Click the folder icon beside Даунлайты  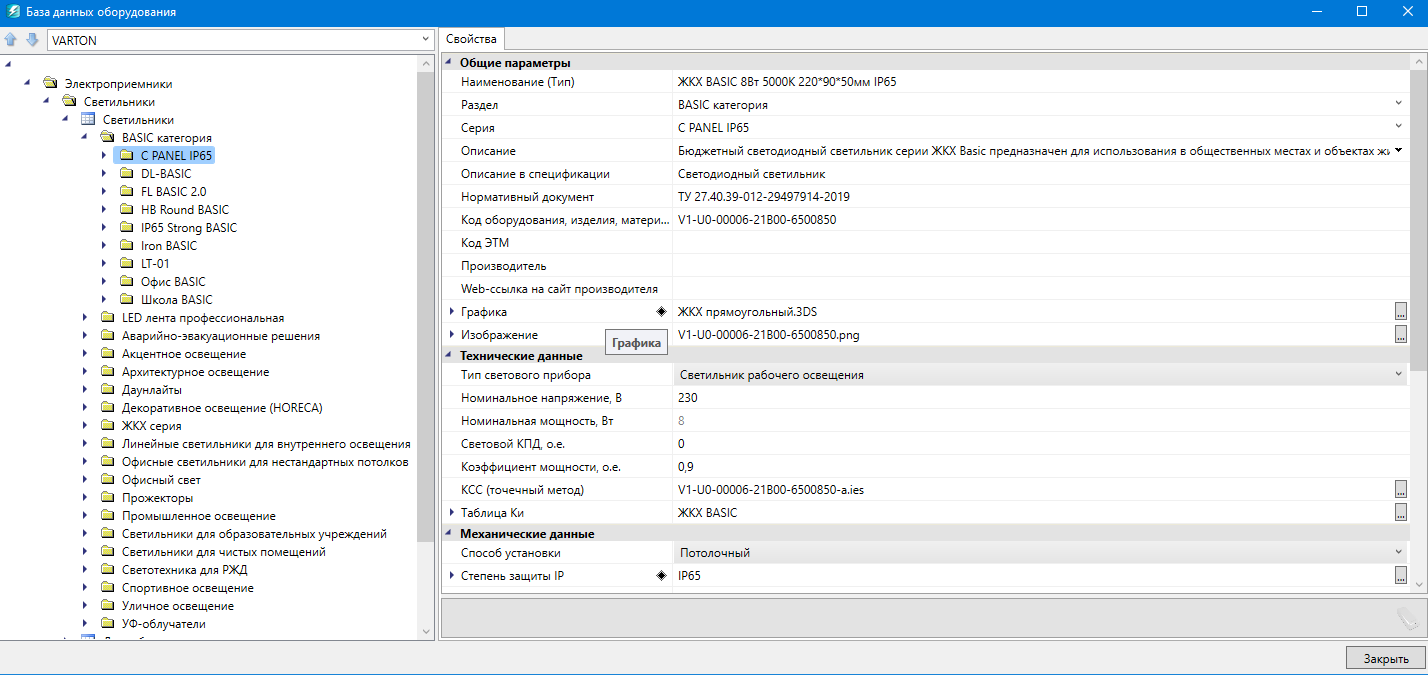click(x=108, y=390)
